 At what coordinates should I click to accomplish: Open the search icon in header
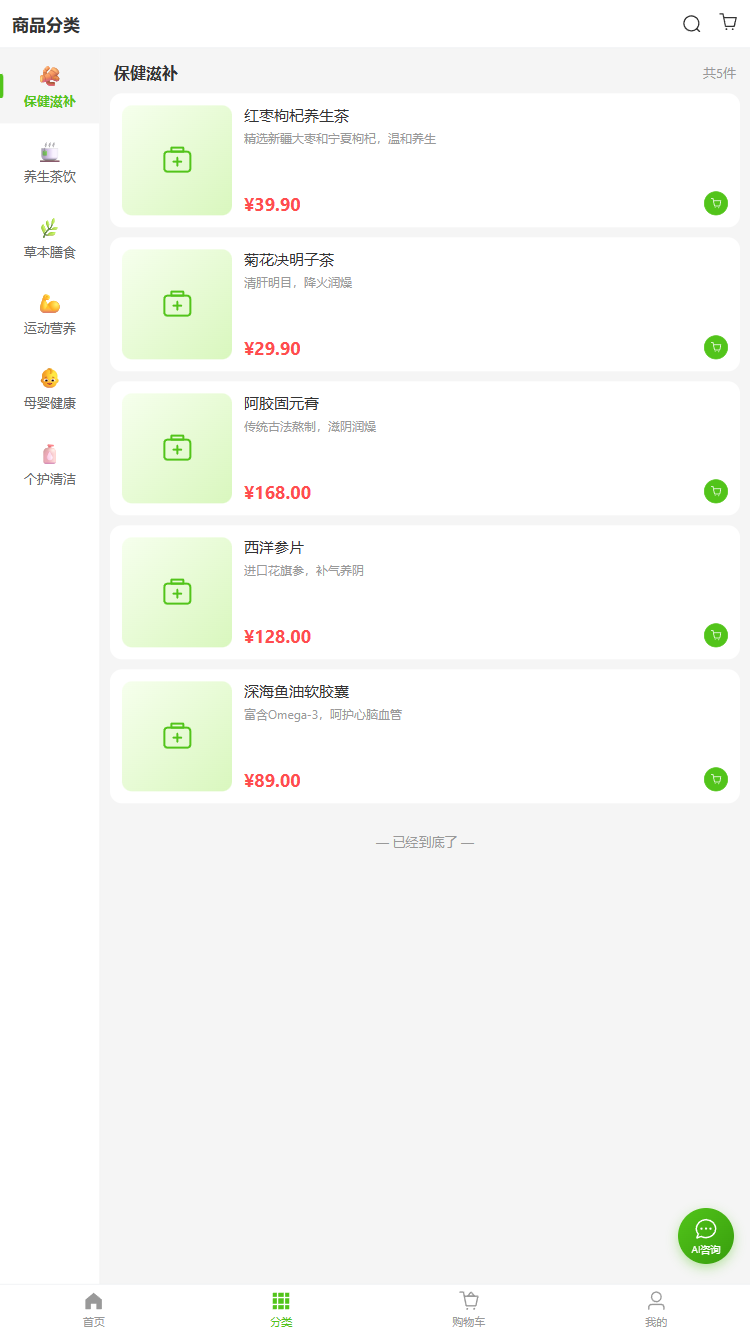pos(691,24)
